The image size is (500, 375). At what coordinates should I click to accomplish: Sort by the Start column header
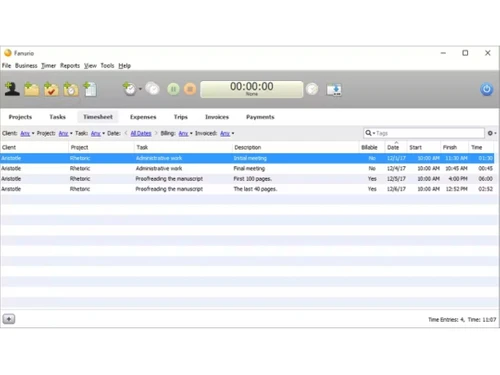tap(423, 147)
